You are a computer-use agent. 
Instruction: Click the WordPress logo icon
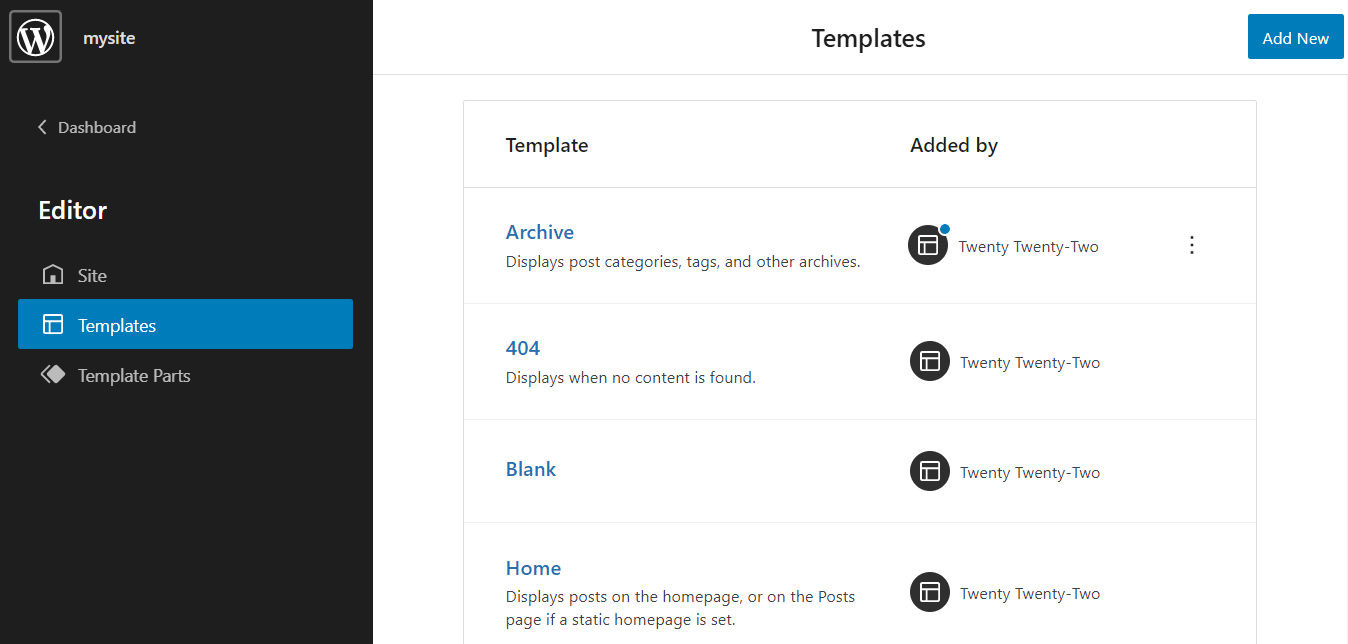pyautogui.click(x=34, y=36)
